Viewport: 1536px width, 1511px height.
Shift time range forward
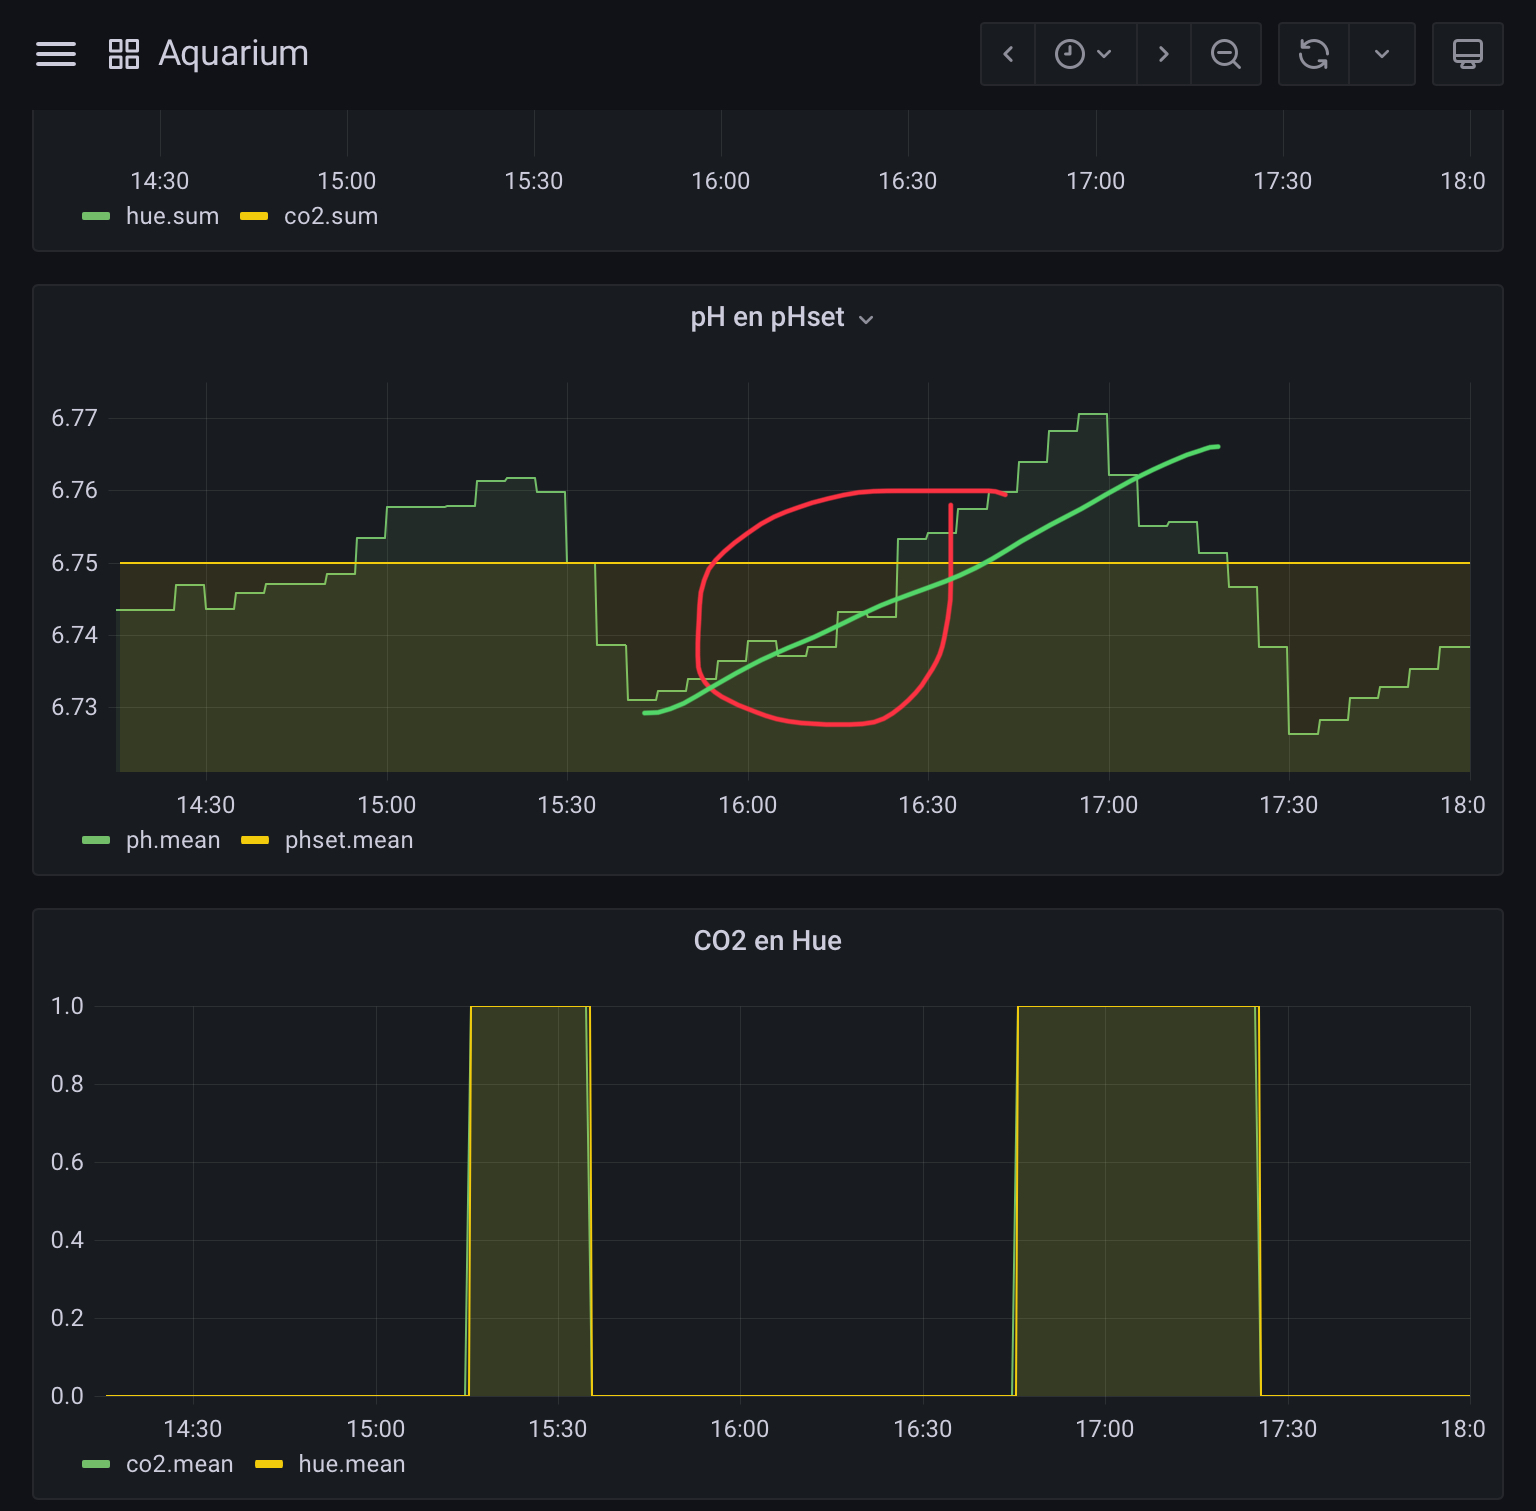tap(1163, 54)
